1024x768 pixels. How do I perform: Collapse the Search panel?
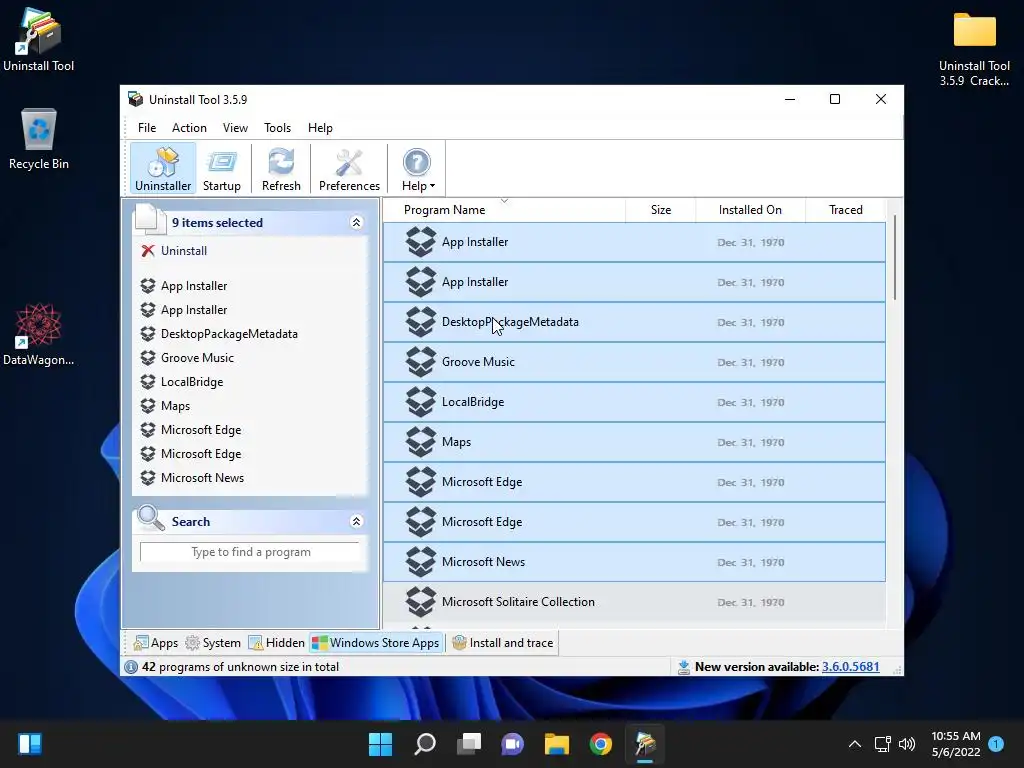(356, 521)
